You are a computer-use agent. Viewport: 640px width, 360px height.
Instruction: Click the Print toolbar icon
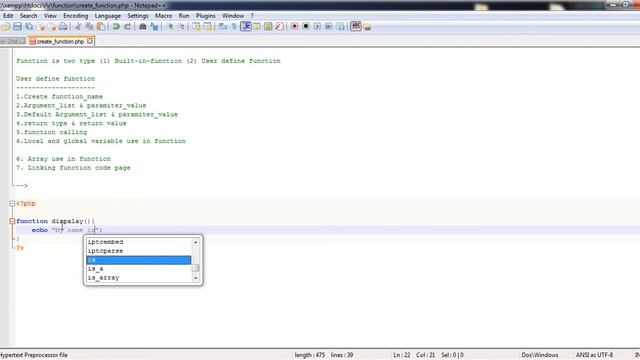[63, 27]
